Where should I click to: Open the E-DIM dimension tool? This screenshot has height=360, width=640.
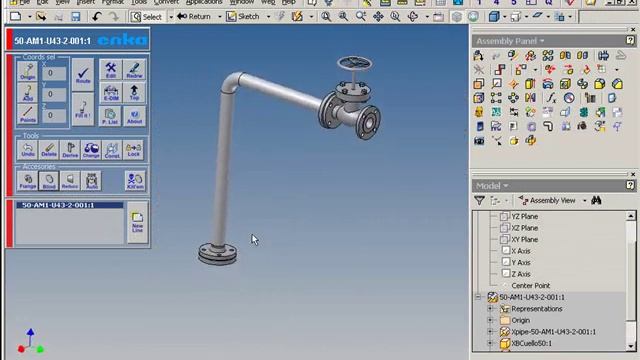click(111, 93)
